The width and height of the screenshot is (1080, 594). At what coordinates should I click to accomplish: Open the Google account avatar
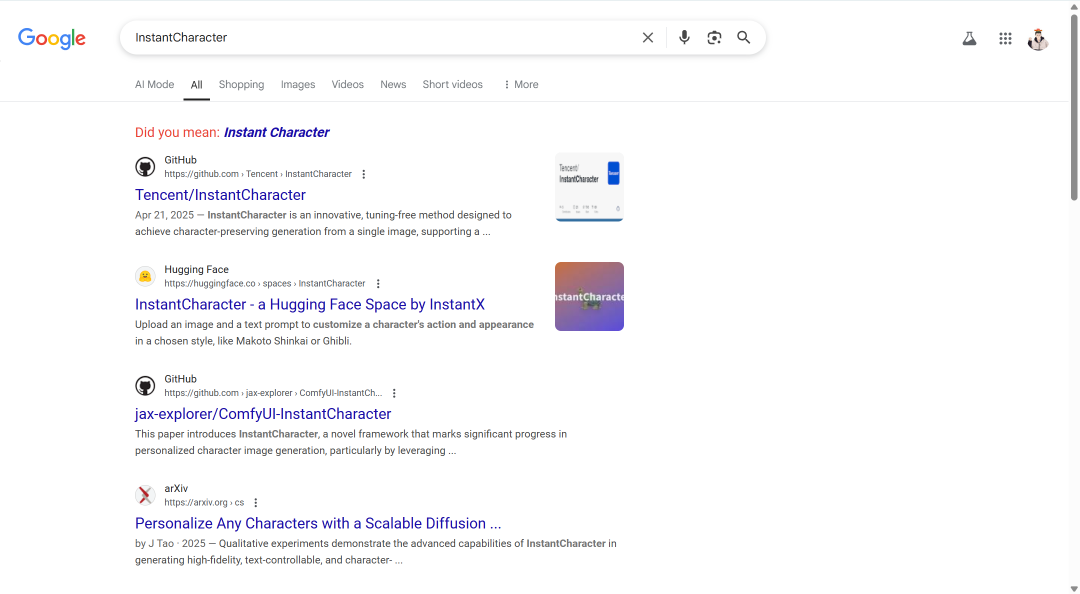1038,39
